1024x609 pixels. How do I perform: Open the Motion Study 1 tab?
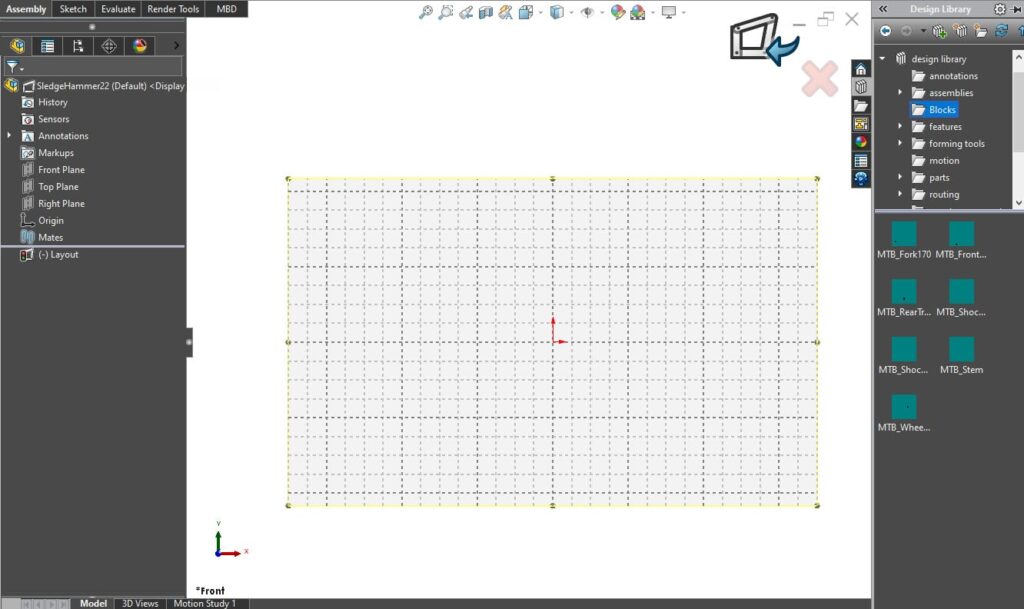[x=205, y=603]
